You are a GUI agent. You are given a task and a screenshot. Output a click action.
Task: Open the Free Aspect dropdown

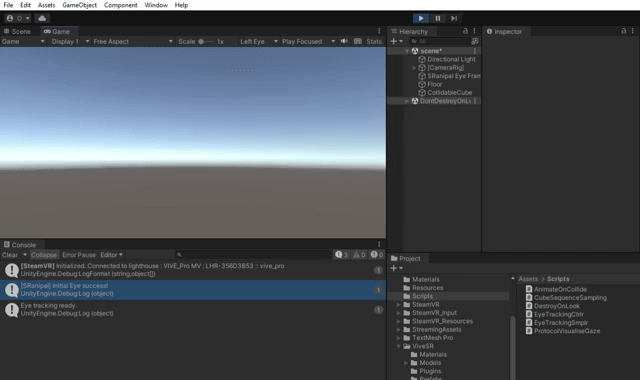point(132,42)
